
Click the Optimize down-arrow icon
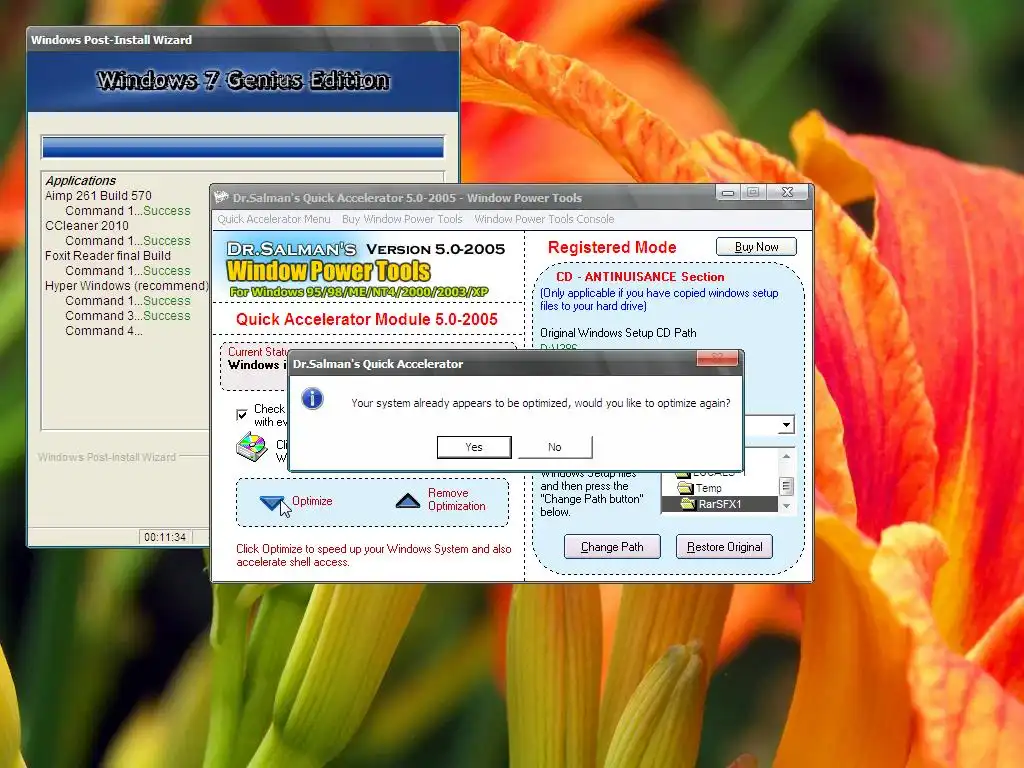(x=272, y=502)
